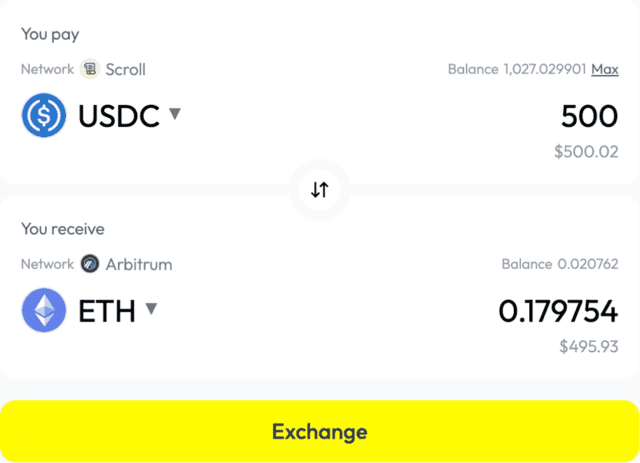
Task: Click the Max balance link
Action: pyautogui.click(x=604, y=69)
